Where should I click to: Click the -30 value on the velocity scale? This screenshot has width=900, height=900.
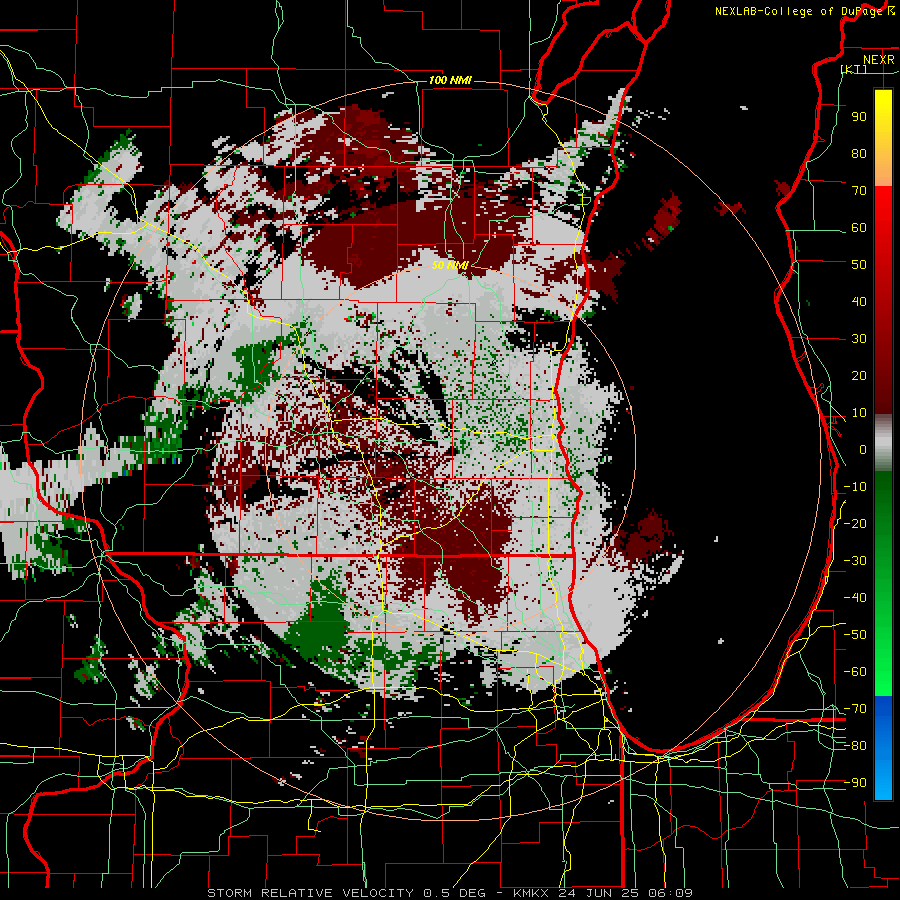pos(855,561)
